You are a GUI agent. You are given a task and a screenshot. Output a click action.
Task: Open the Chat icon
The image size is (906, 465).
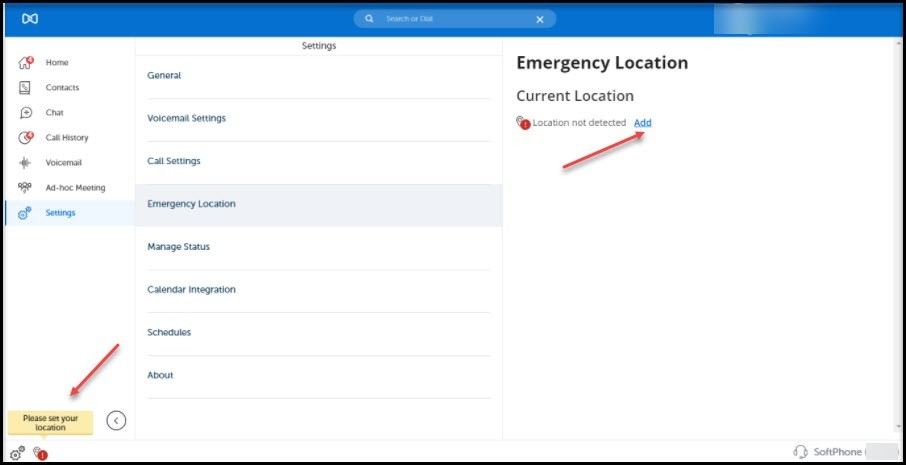coord(26,113)
